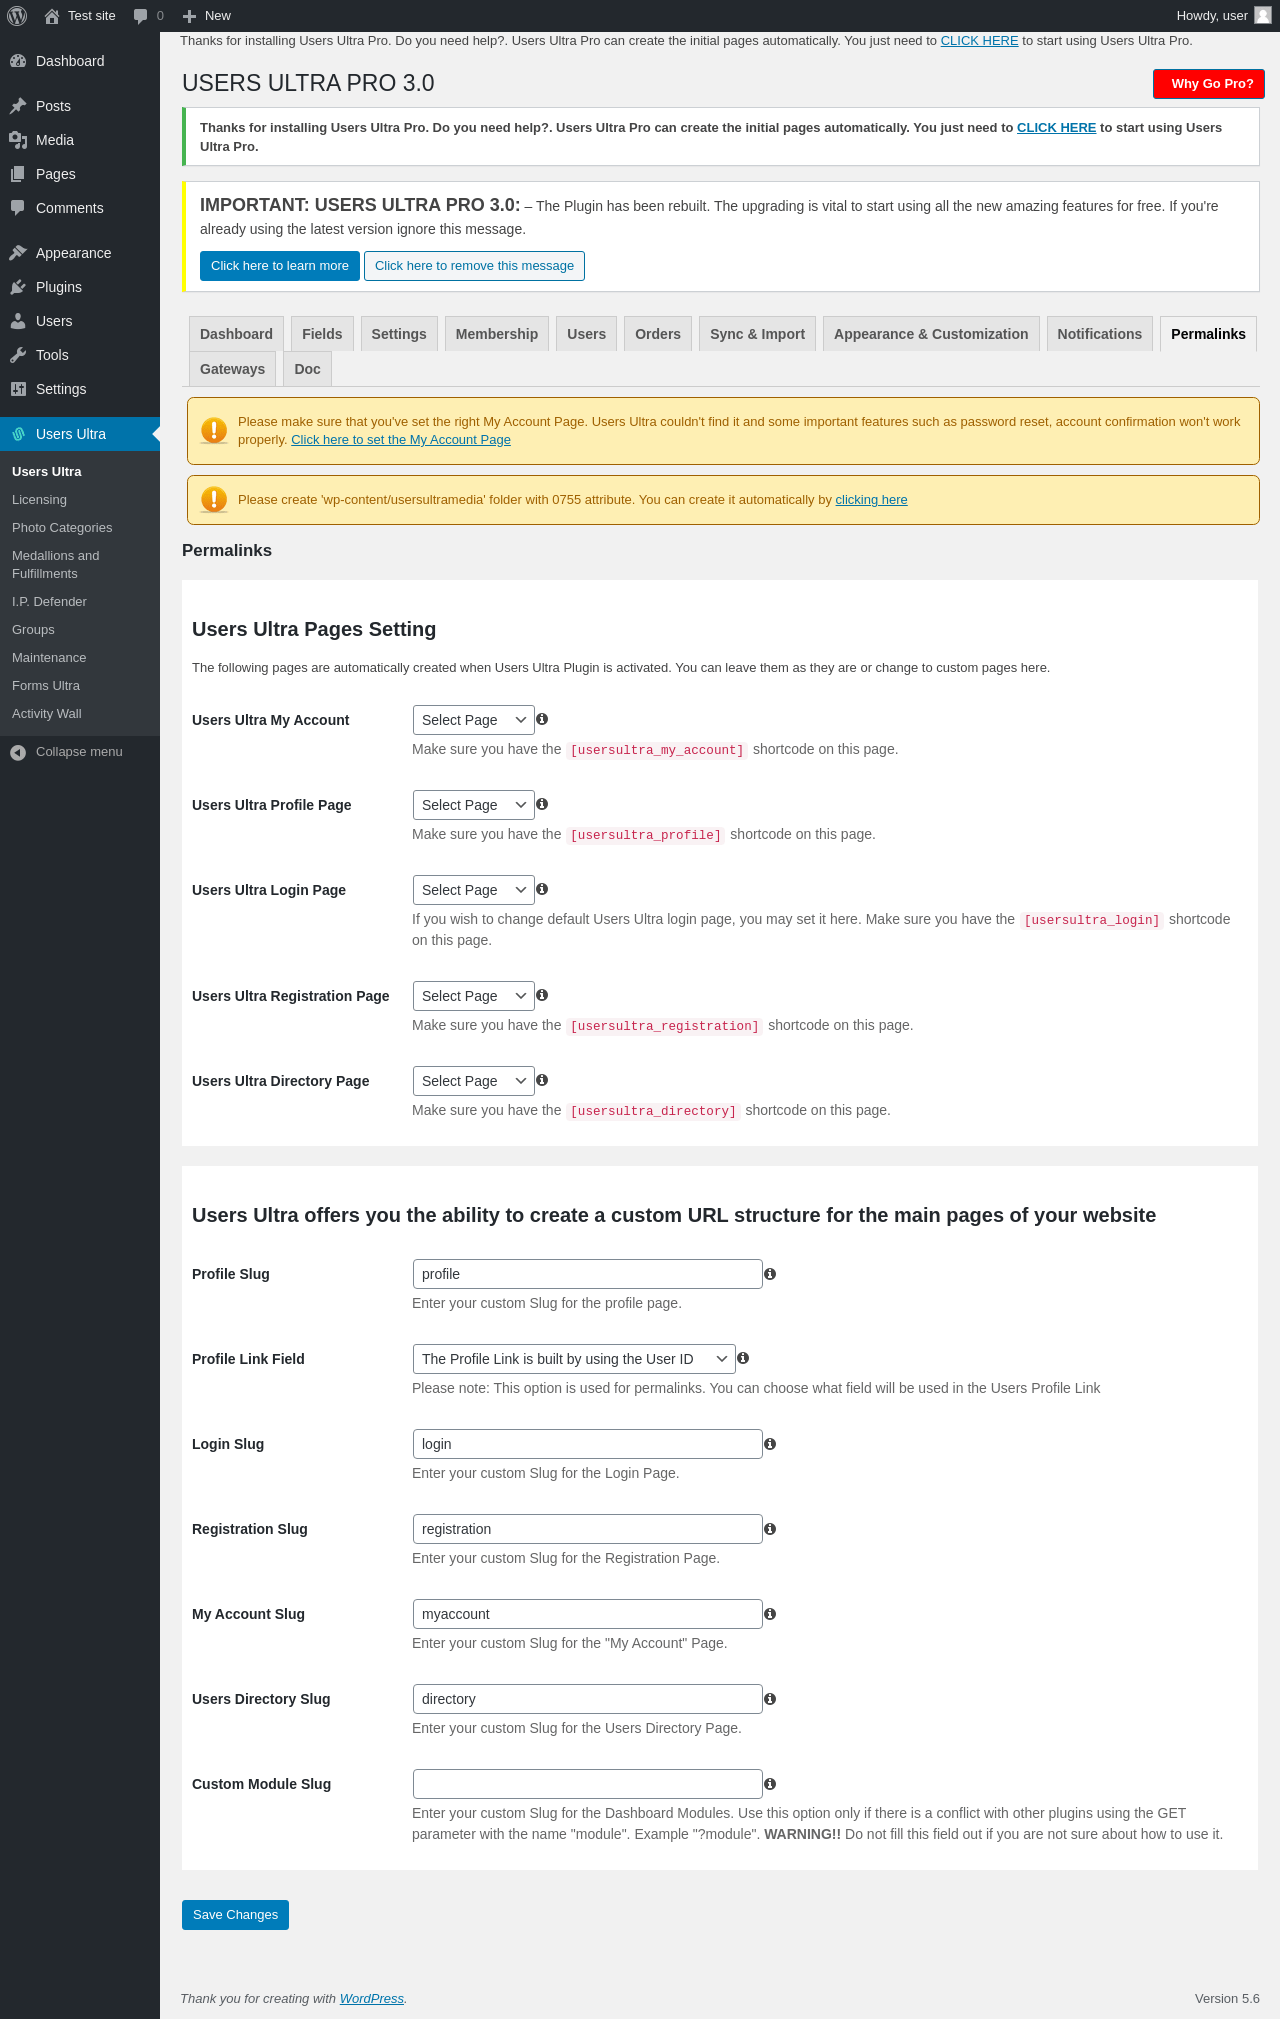The image size is (1280, 2019).
Task: Follow the 'clicking here' folder creation link
Action: (871, 500)
